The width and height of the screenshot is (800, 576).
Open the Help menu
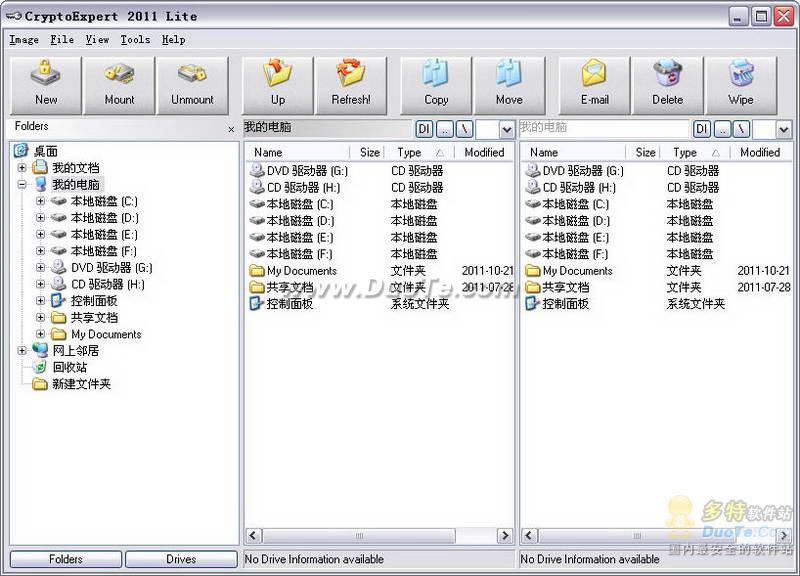(x=173, y=39)
